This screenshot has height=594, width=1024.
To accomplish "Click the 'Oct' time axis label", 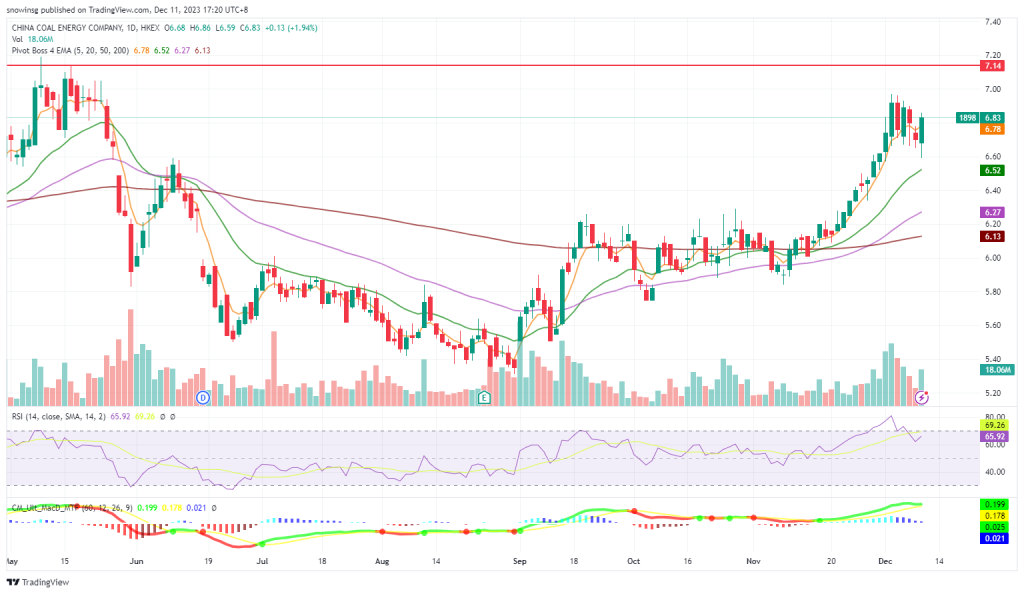I will [633, 561].
